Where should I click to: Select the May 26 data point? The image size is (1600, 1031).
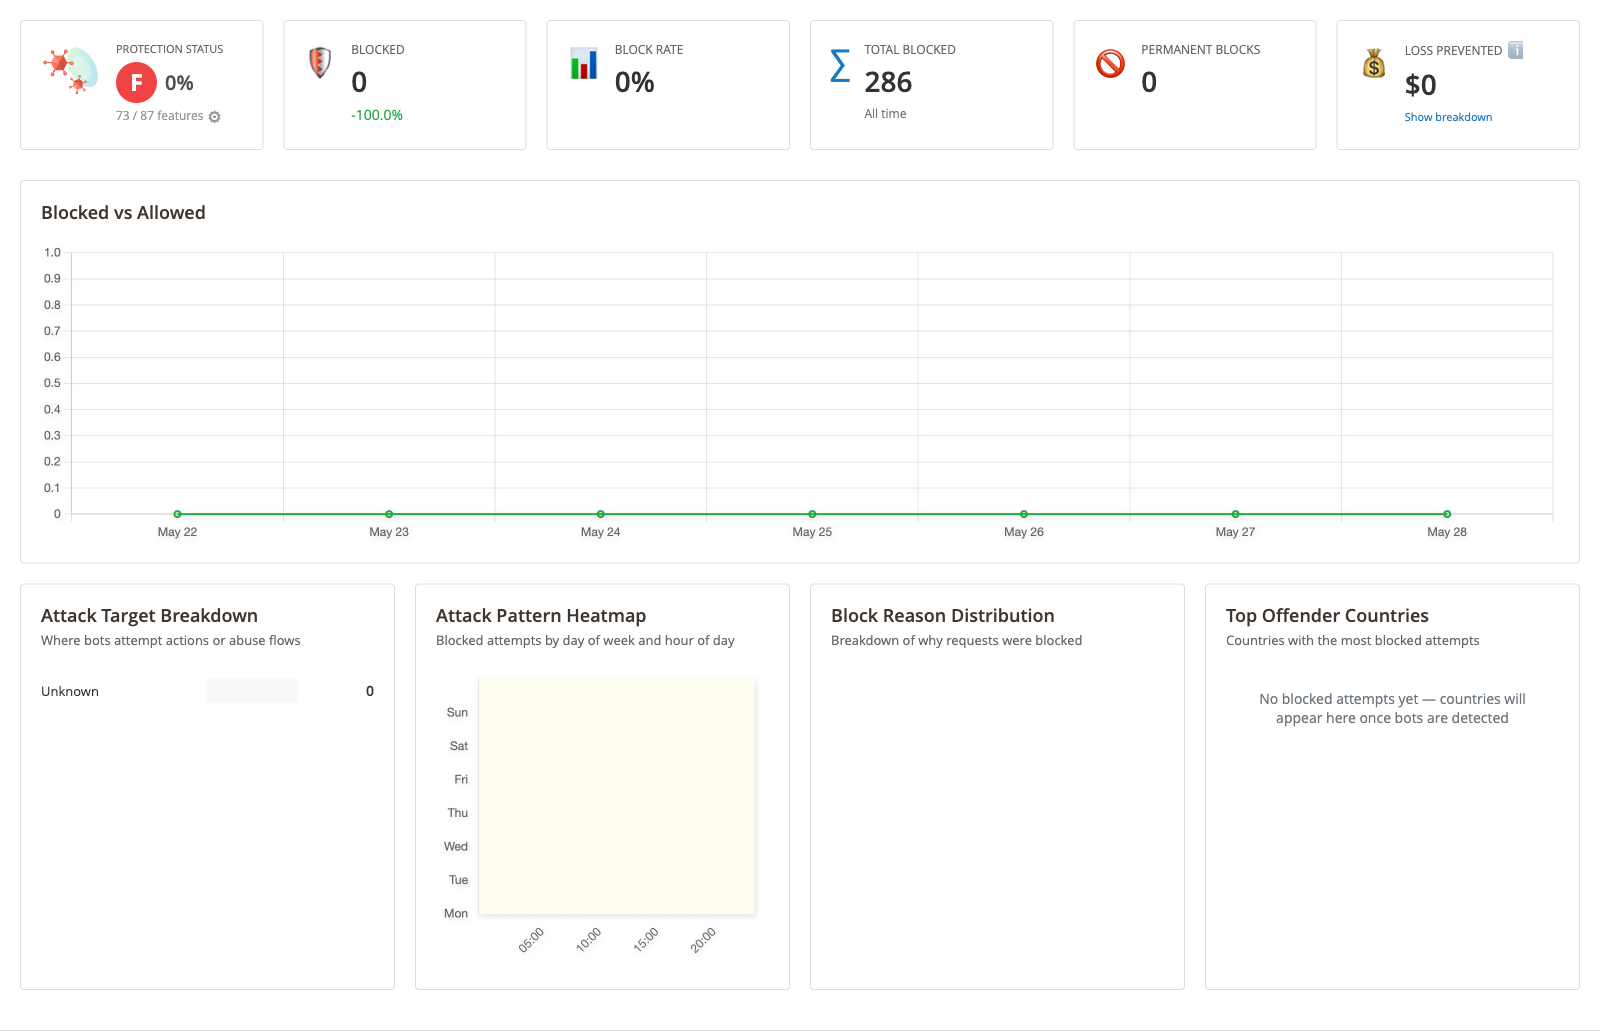pyautogui.click(x=1024, y=514)
